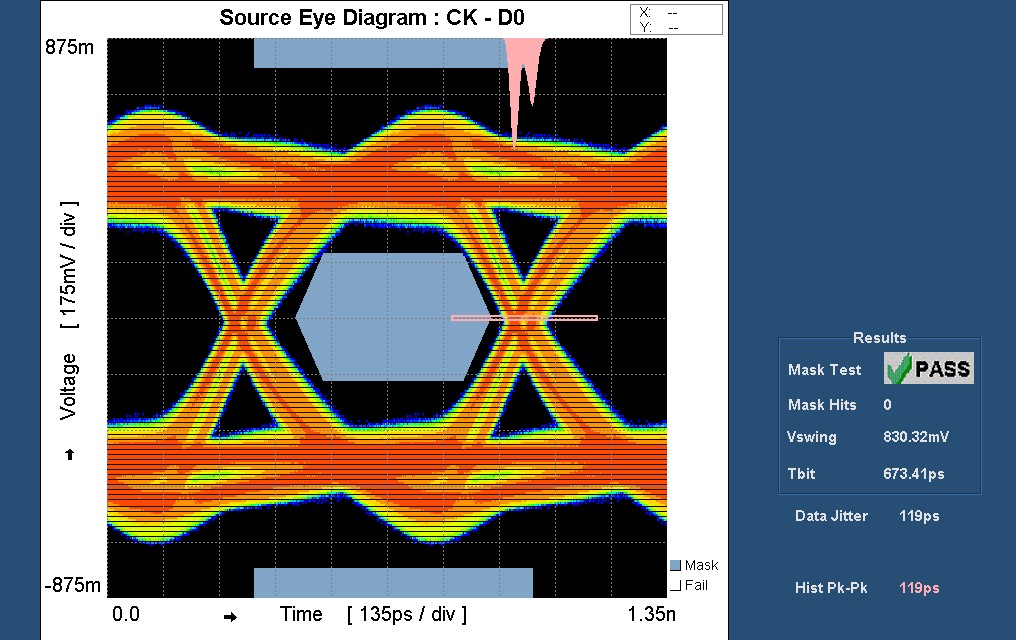This screenshot has width=1016, height=640.
Task: Click the top blue mask rectangle
Action: [380, 53]
